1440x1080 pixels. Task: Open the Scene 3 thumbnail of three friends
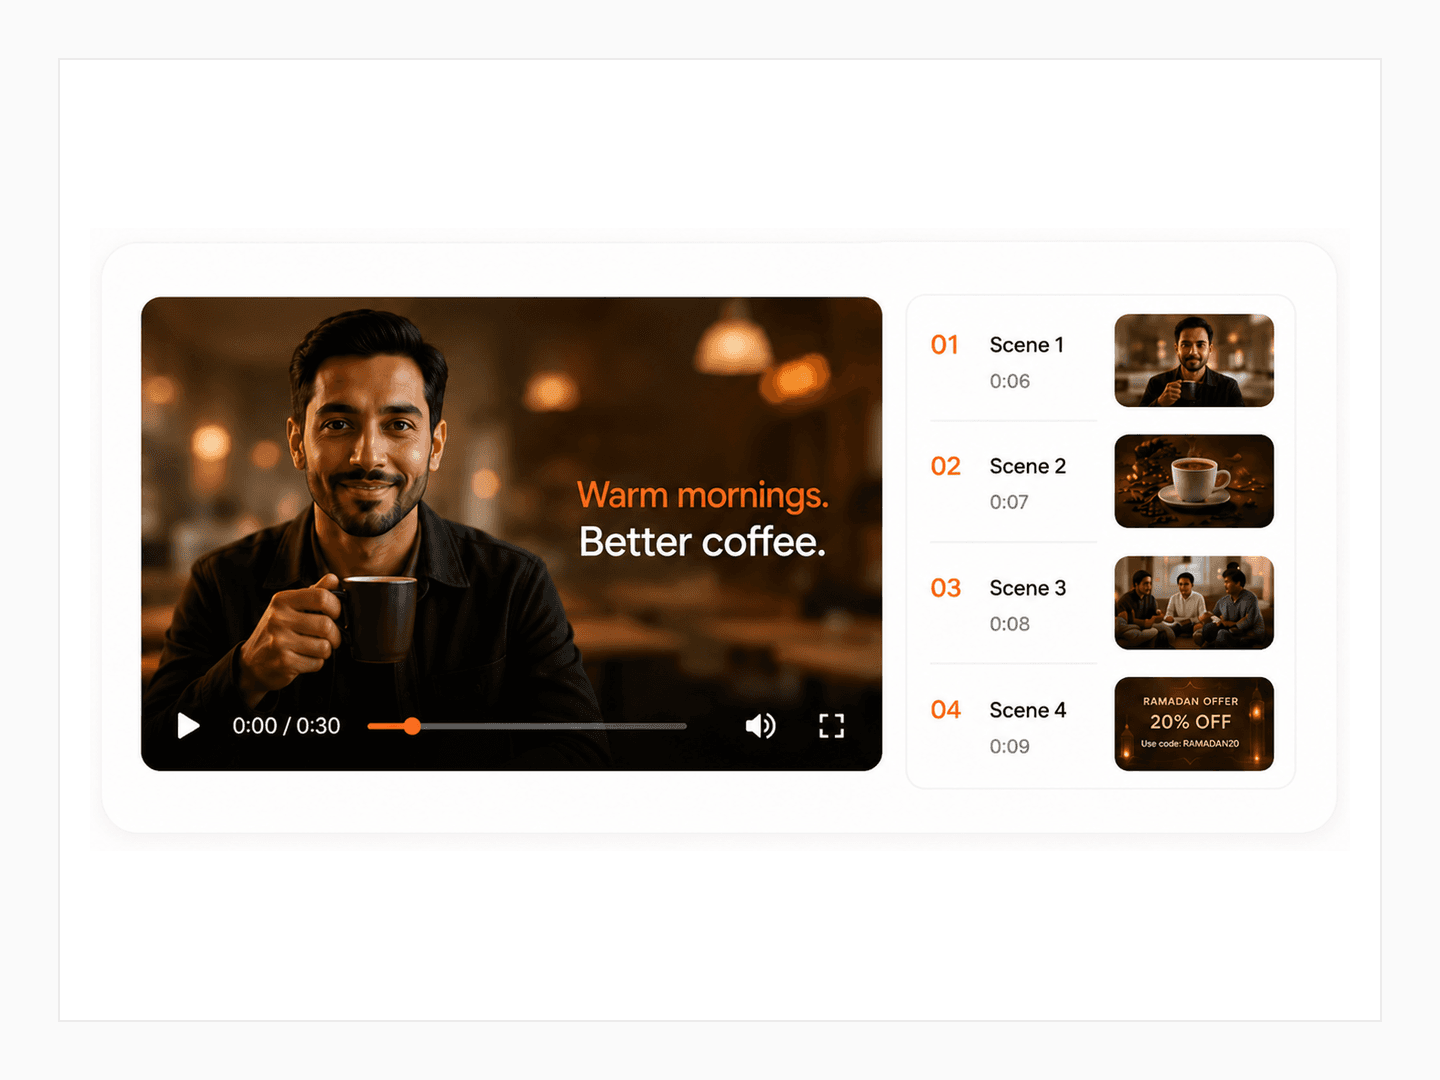pos(1194,603)
